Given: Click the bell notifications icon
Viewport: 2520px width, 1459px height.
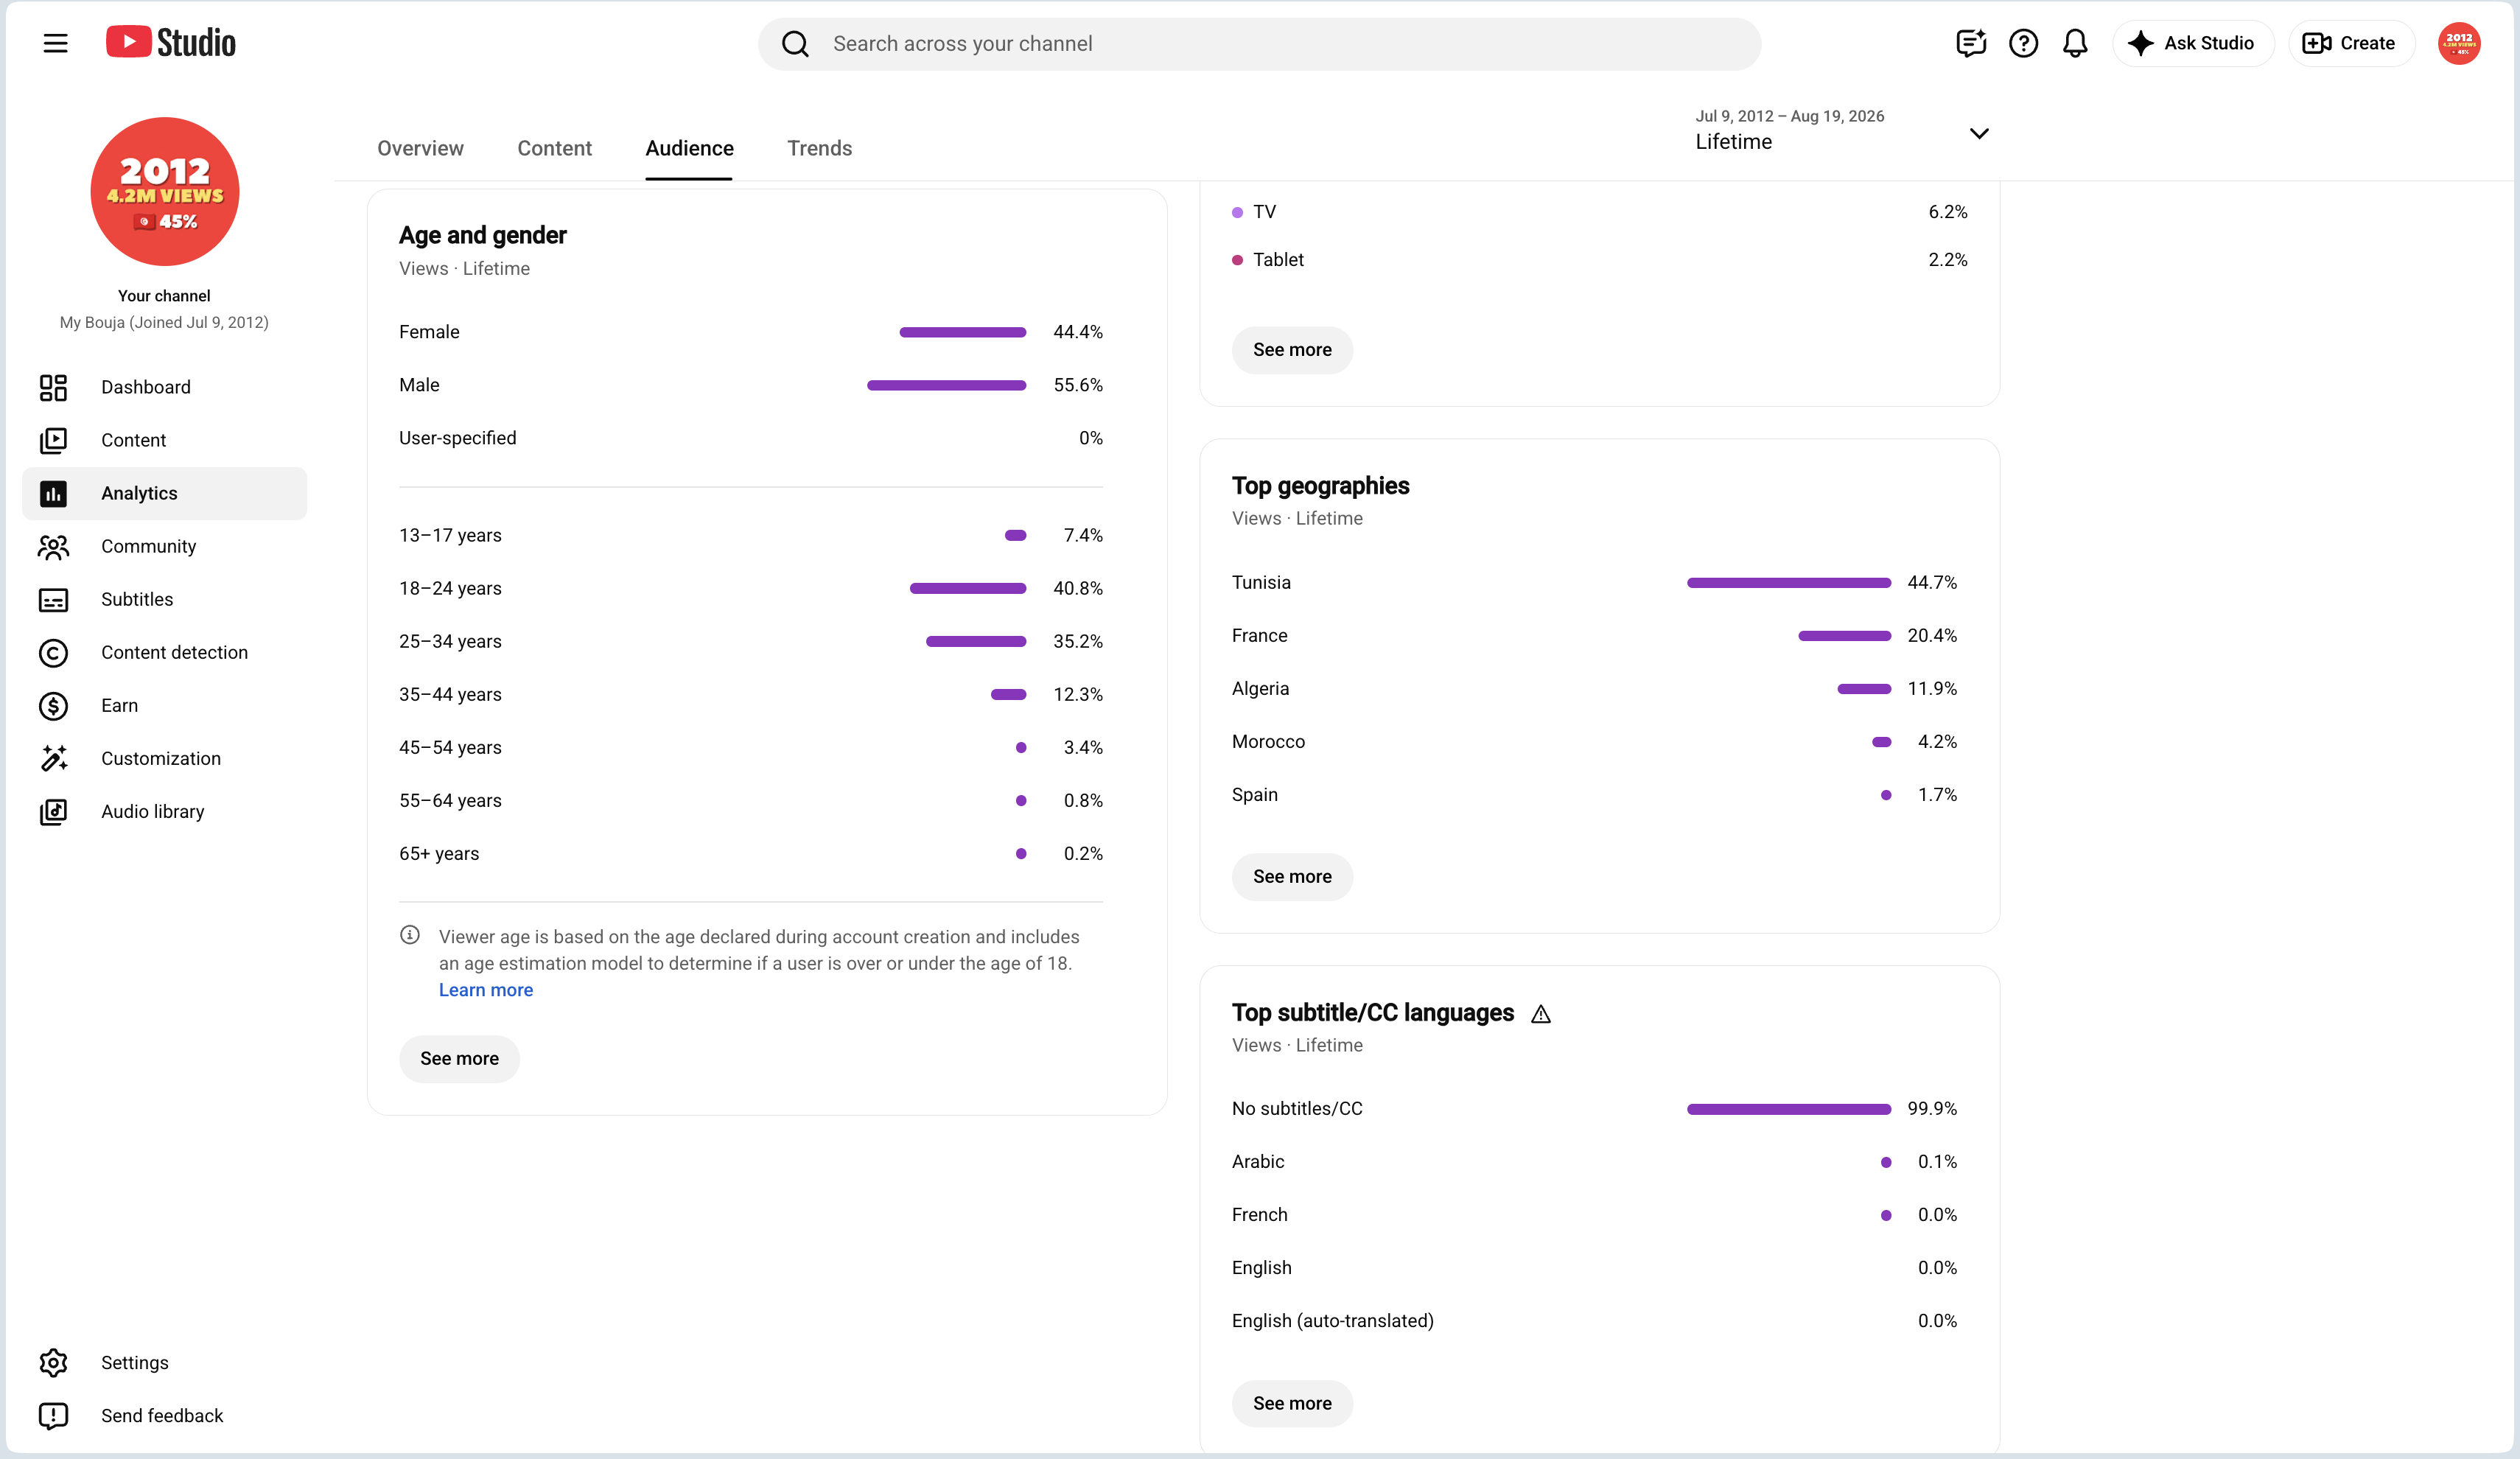Looking at the screenshot, I should 2075,43.
